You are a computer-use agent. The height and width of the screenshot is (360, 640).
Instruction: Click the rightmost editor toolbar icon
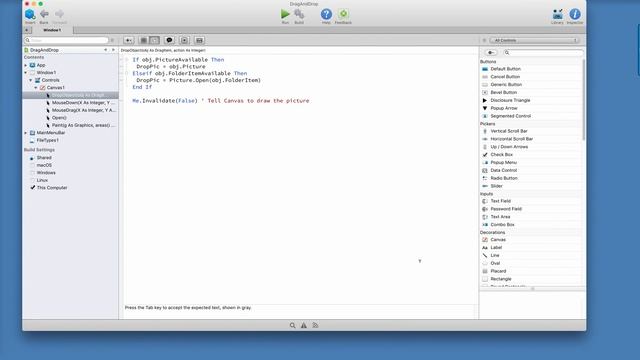(x=199, y=40)
